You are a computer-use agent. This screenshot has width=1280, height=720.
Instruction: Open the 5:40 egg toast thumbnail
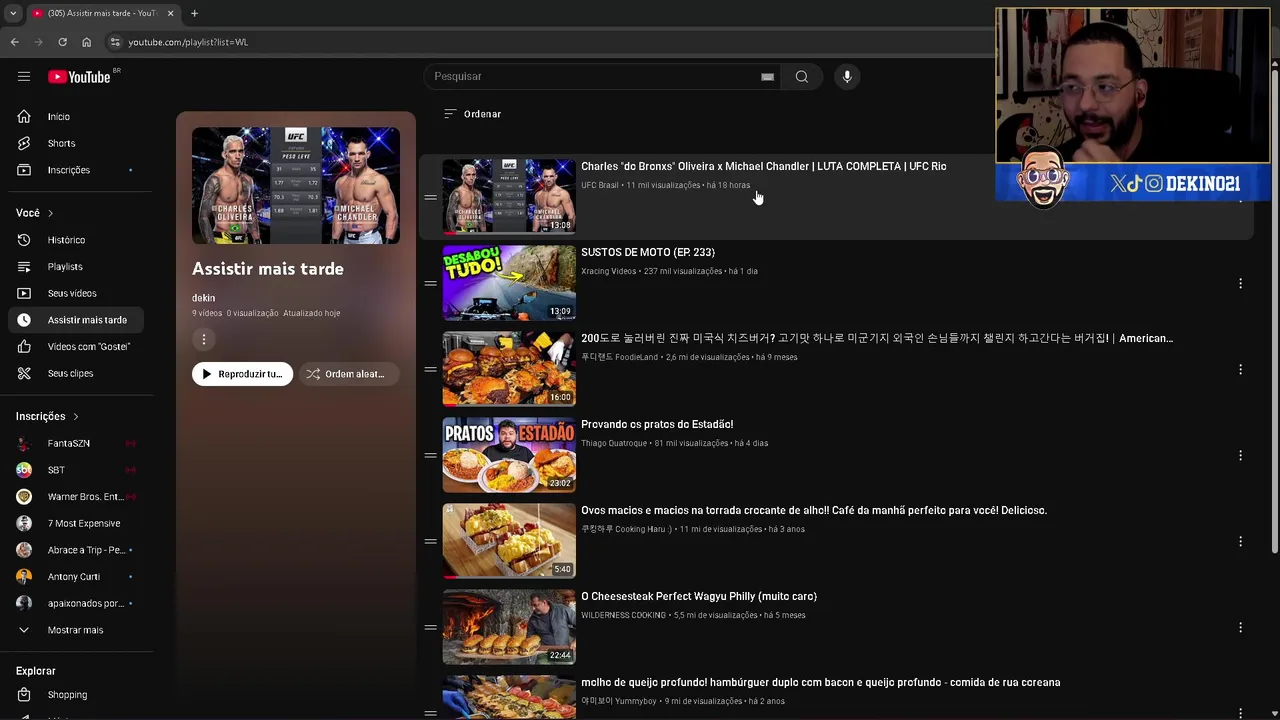coord(509,541)
